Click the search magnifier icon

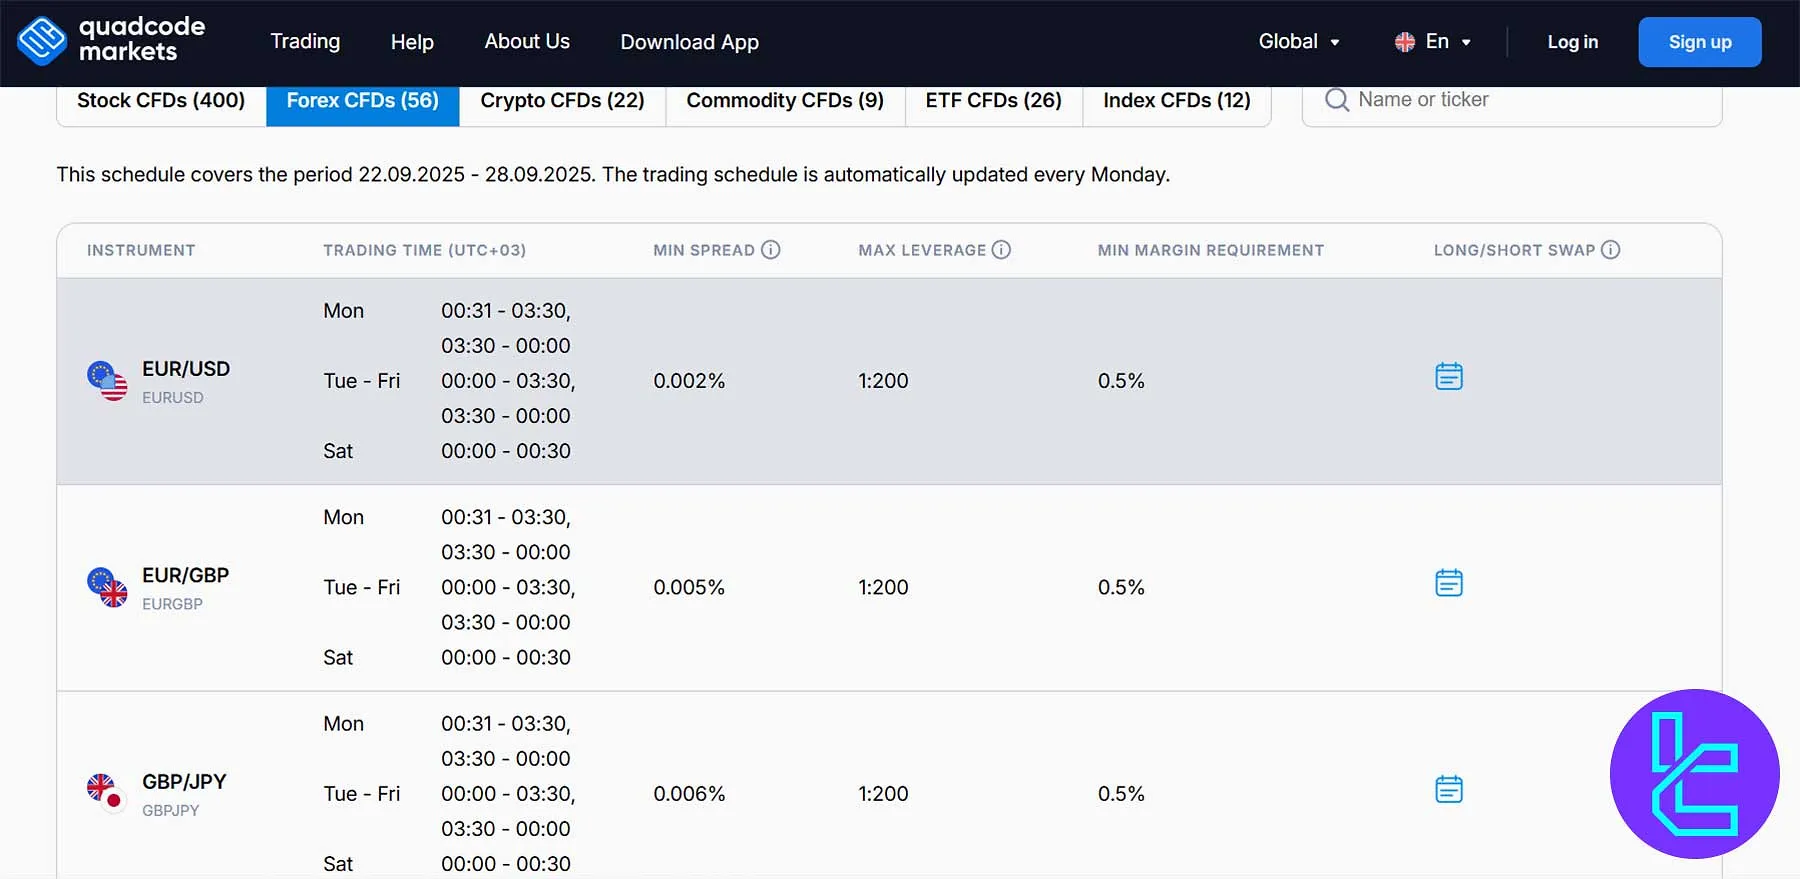click(1336, 100)
